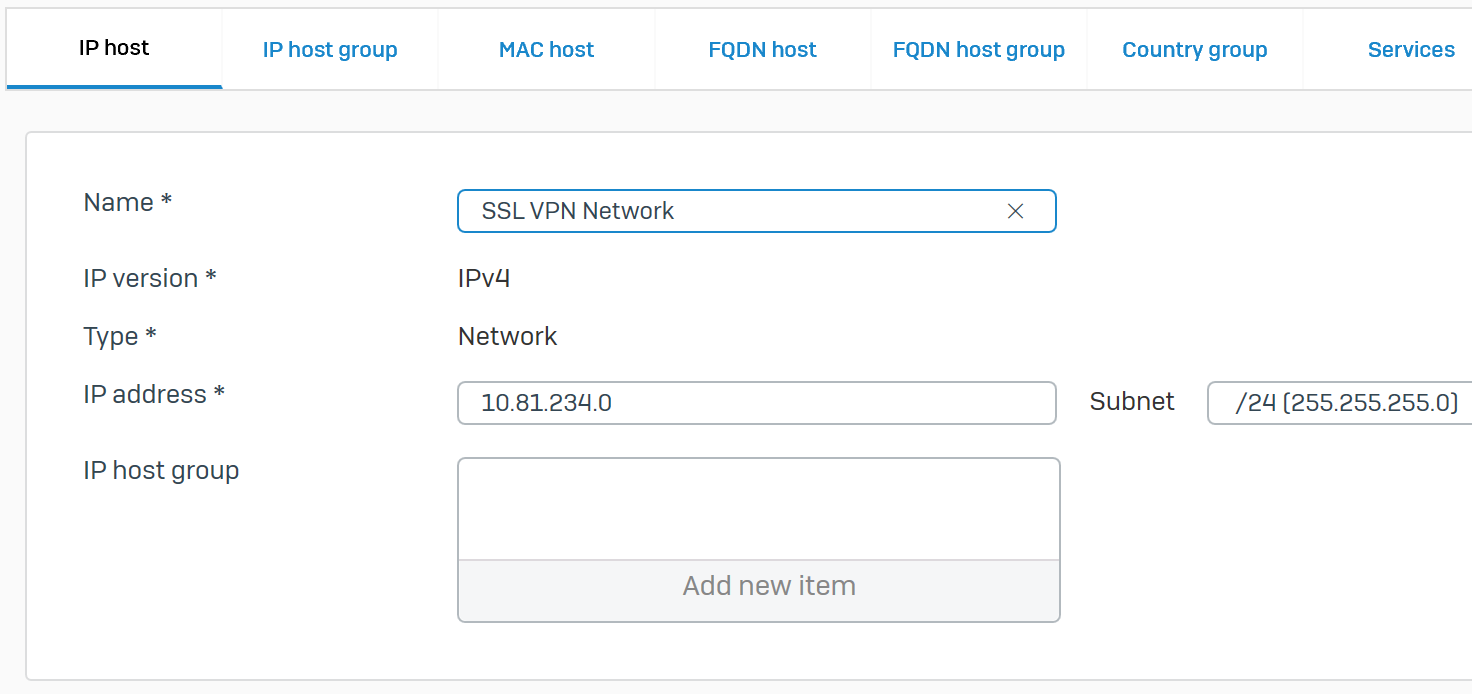Focus the IP address input box
Image resolution: width=1472 pixels, height=694 pixels.
click(756, 403)
